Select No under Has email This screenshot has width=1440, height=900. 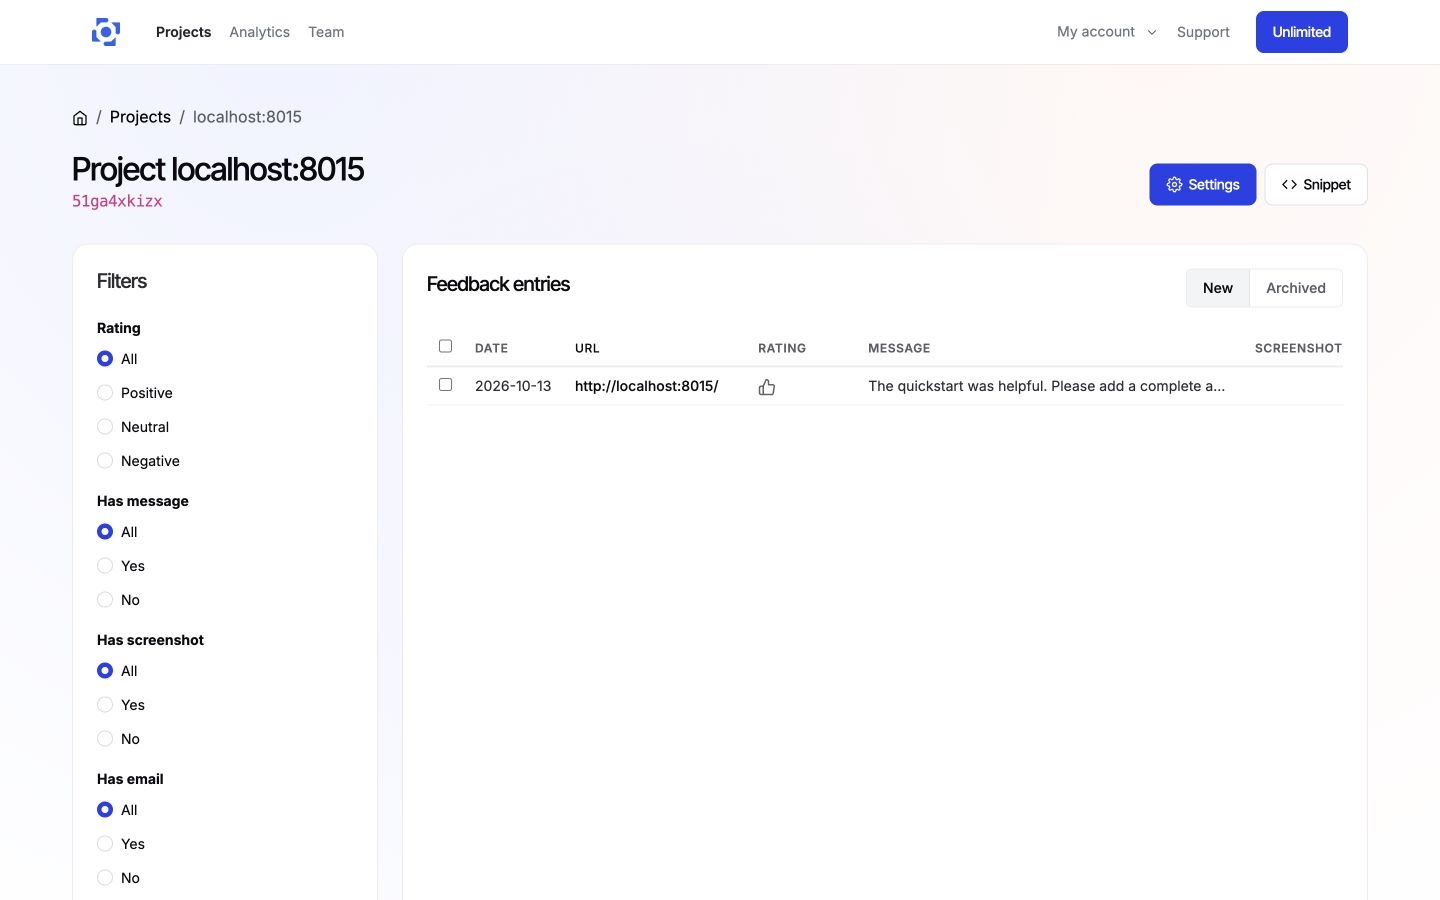tap(105, 878)
